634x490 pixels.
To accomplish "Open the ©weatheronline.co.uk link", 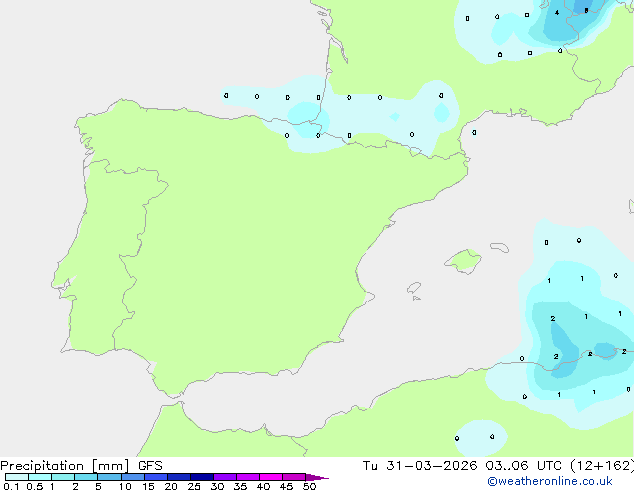I will pos(550,481).
